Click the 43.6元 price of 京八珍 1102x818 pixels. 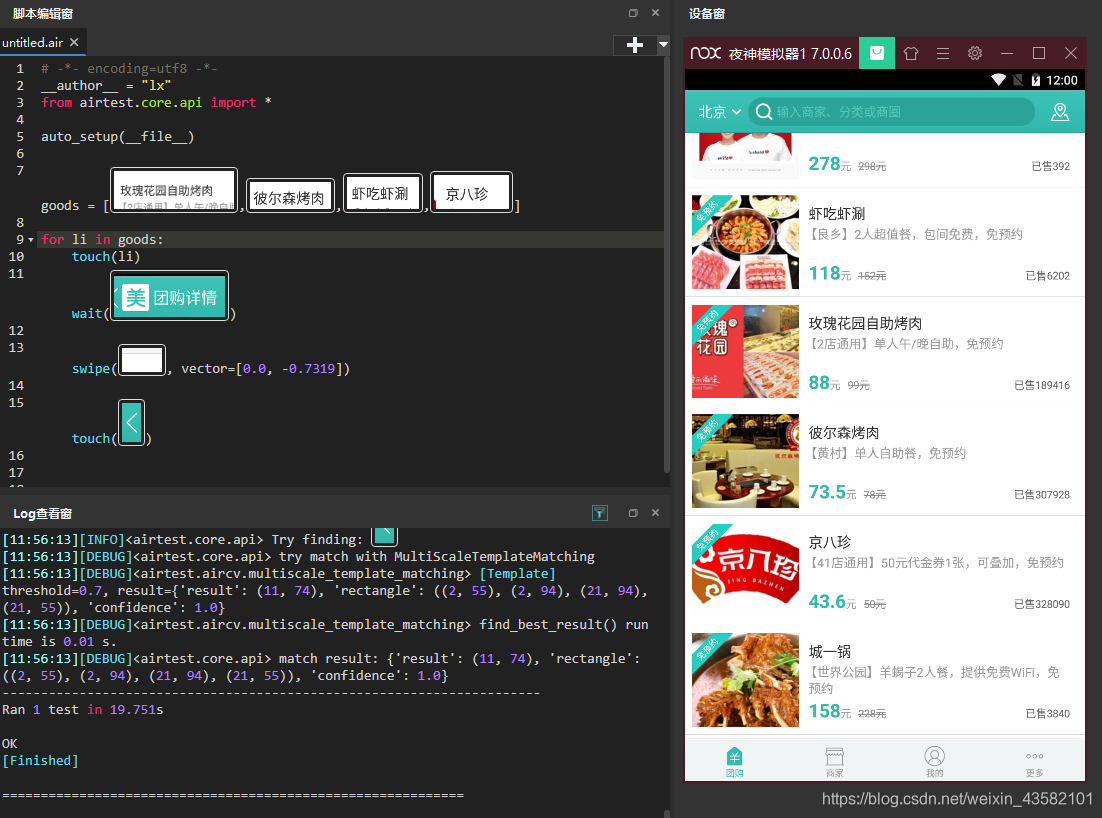point(832,602)
